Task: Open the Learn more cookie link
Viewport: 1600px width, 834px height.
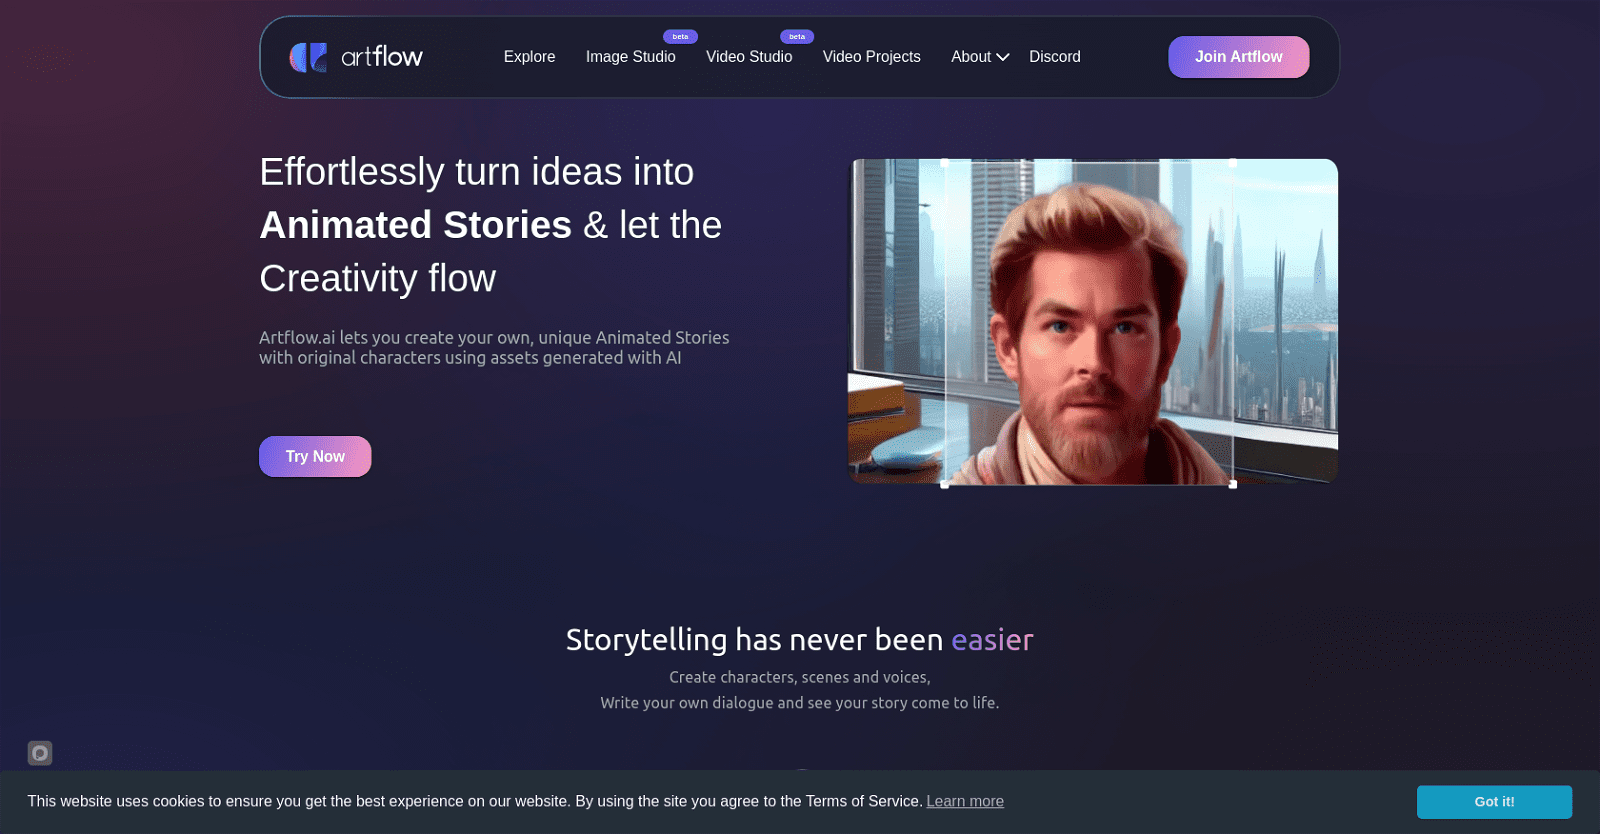Action: (x=965, y=801)
